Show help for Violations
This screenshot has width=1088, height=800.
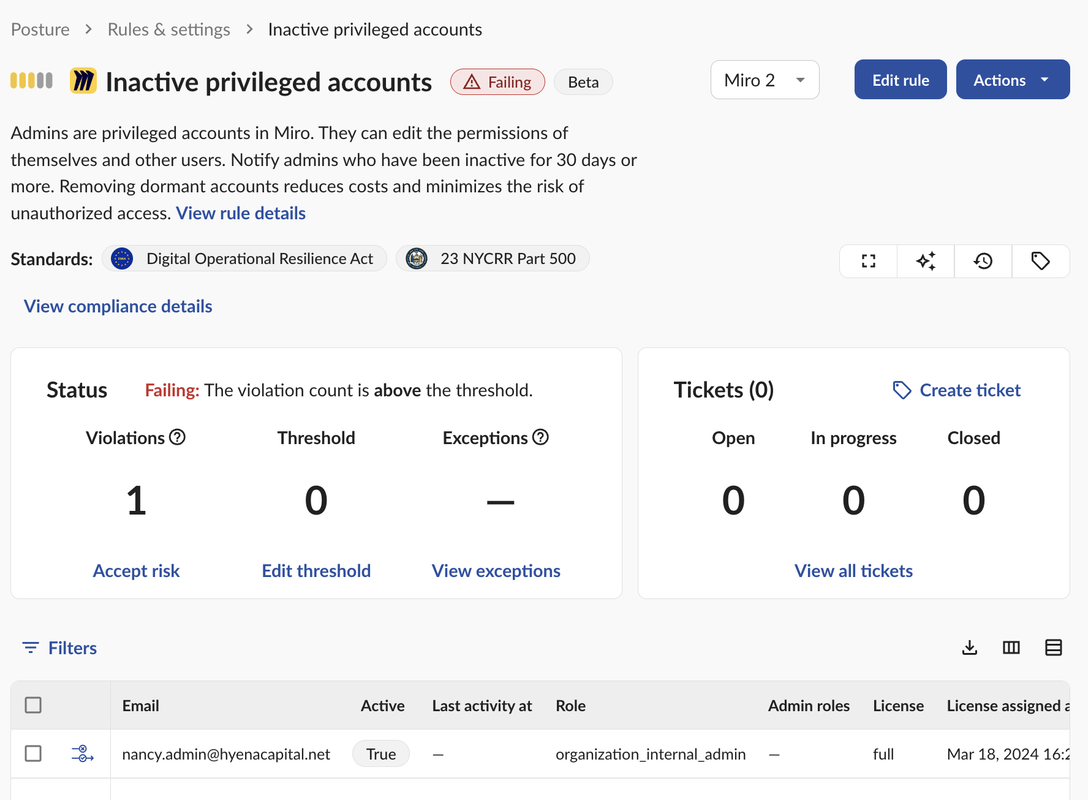click(x=178, y=437)
